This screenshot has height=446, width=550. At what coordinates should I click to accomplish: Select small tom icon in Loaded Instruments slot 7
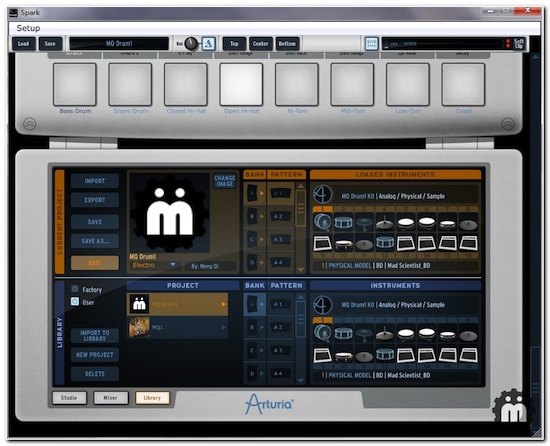point(448,222)
